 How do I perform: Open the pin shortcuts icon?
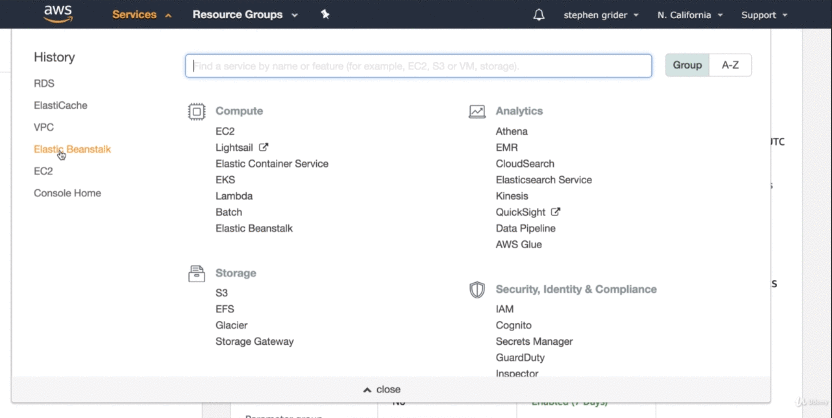coord(325,15)
